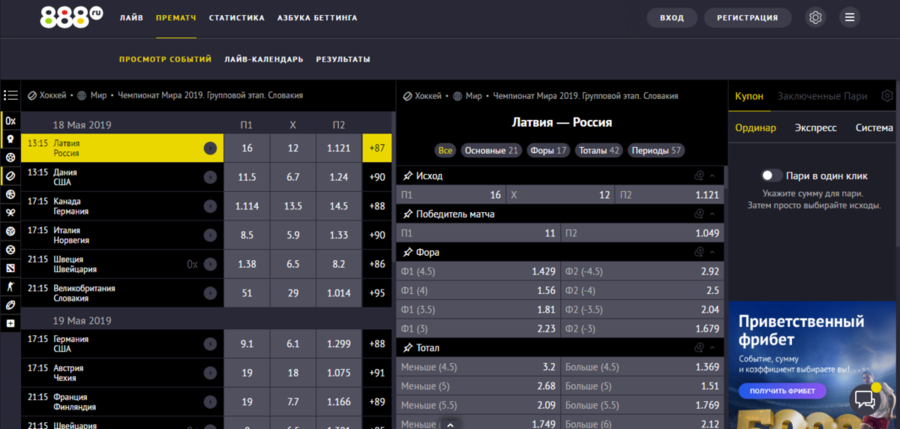This screenshot has height=429, width=900.
Task: Click the Регистрация button
Action: click(747, 18)
